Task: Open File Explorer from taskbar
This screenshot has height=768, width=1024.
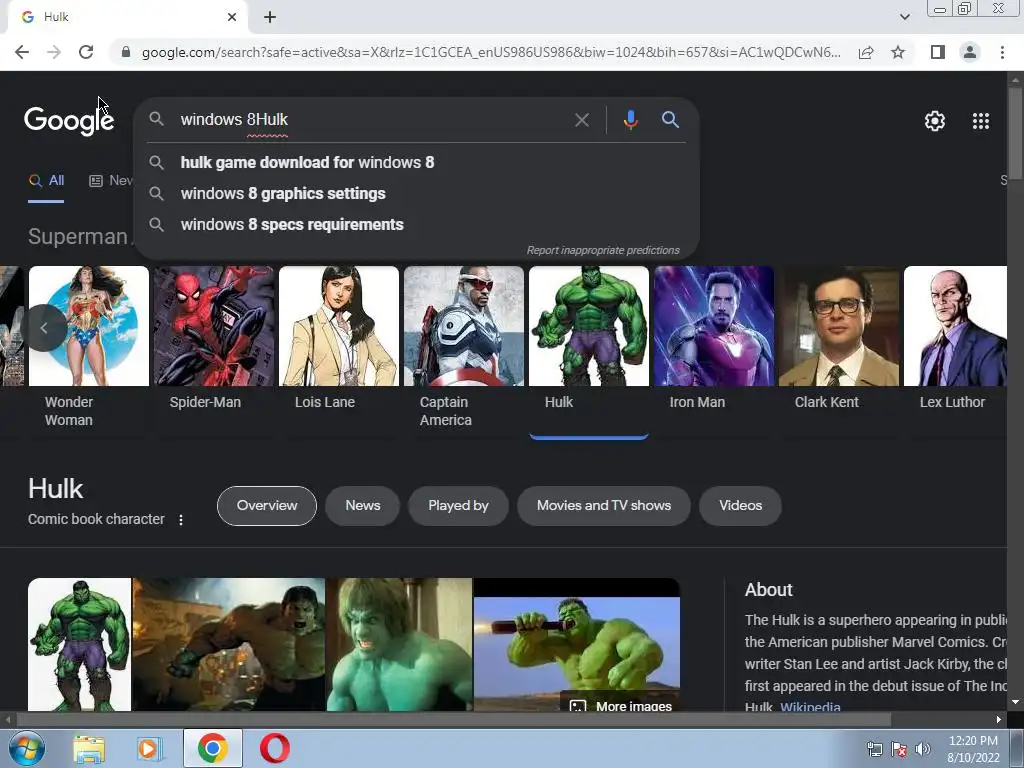Action: tap(89, 748)
